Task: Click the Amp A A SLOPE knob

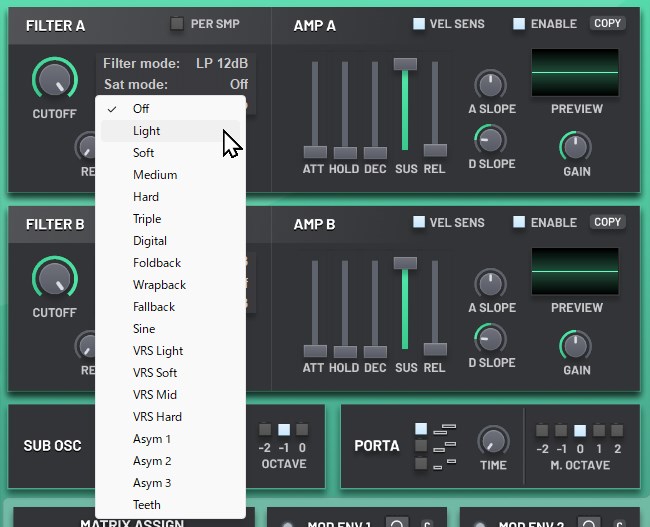Action: pos(490,84)
